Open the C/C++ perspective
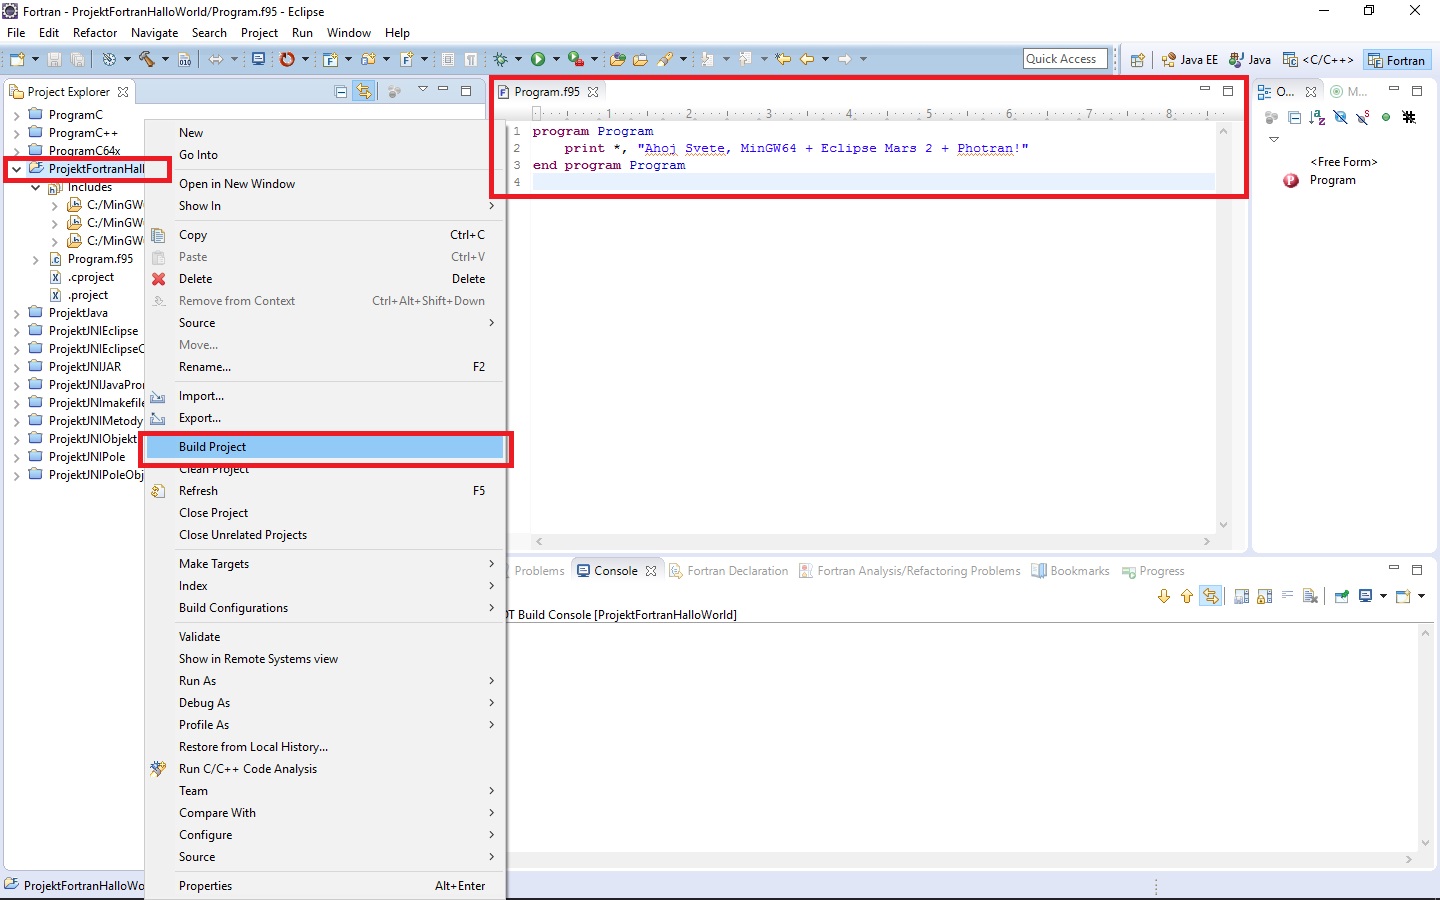 [1318, 59]
